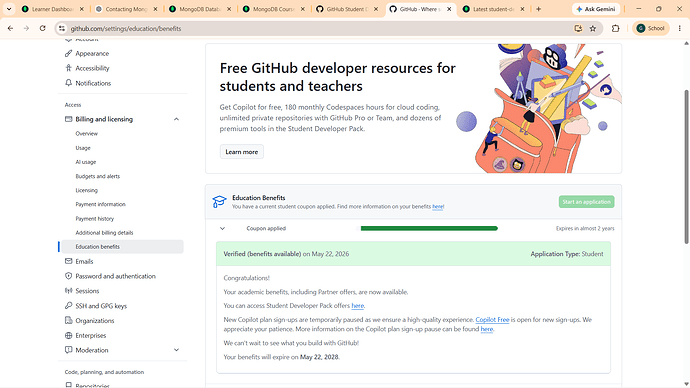This screenshot has height=388, width=690.
Task: Open the Usage billing page
Action: (x=83, y=148)
